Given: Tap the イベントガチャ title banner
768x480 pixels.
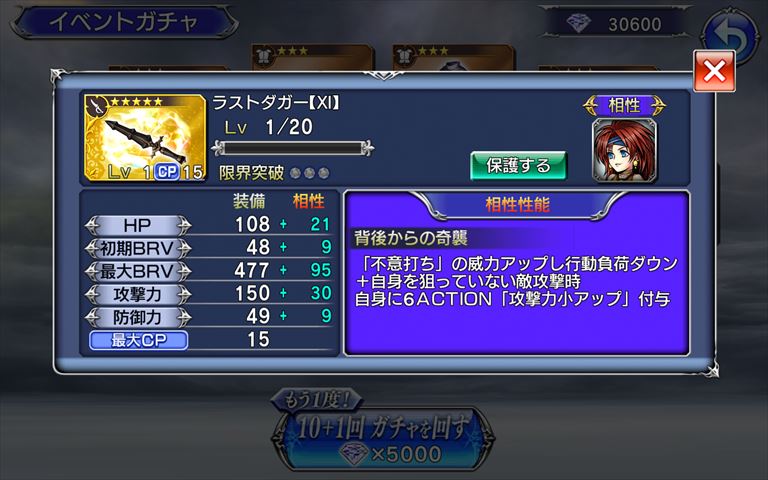Looking at the screenshot, I should click(124, 23).
